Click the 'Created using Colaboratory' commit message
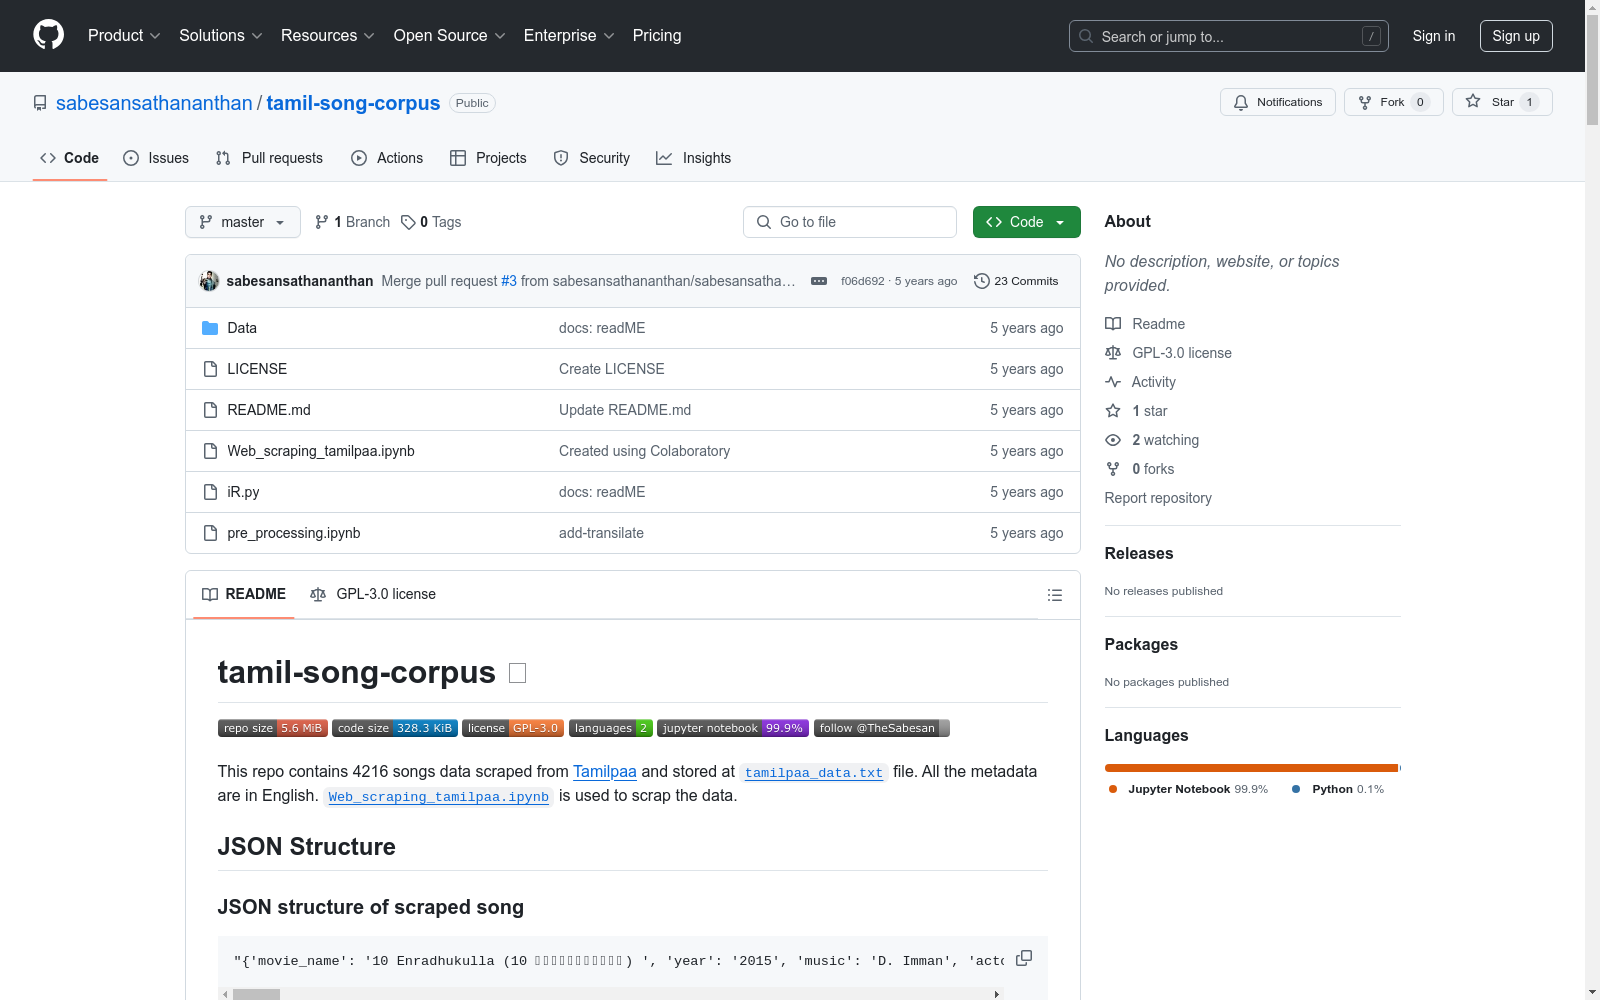Viewport: 1600px width, 1000px height. 644,451
